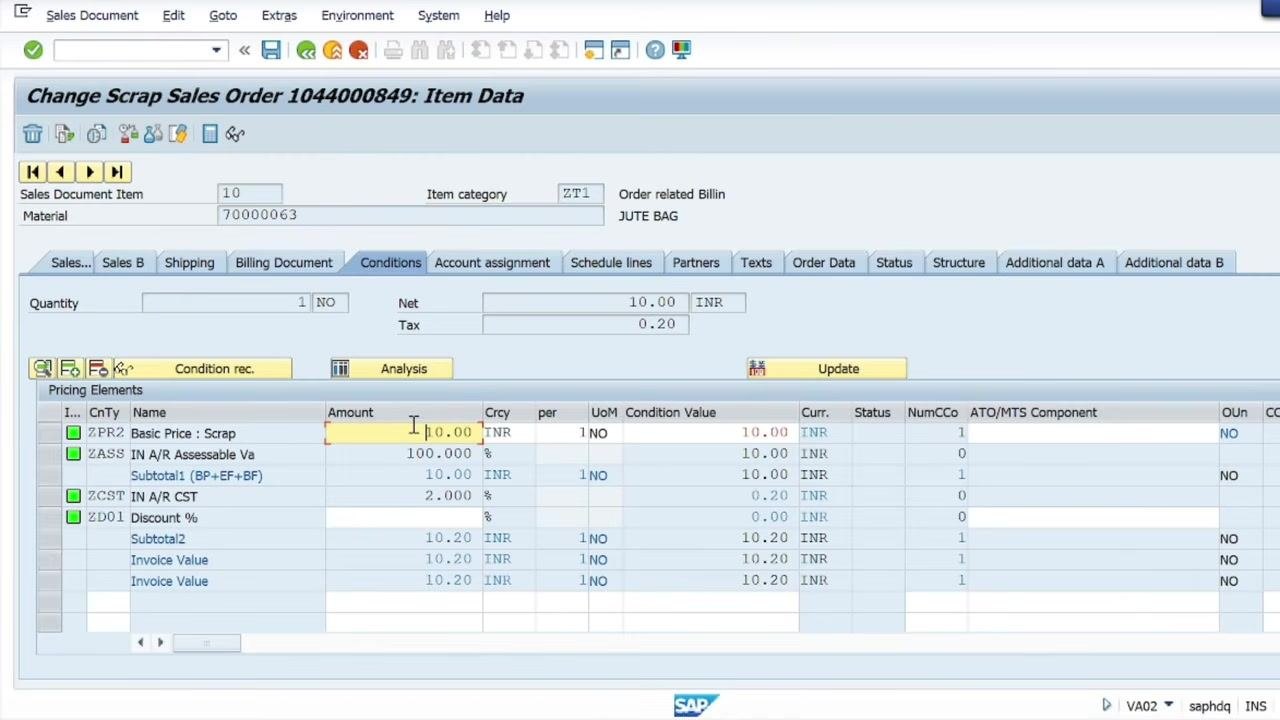
Task: Go to first item with navigation icon
Action: pos(33,172)
